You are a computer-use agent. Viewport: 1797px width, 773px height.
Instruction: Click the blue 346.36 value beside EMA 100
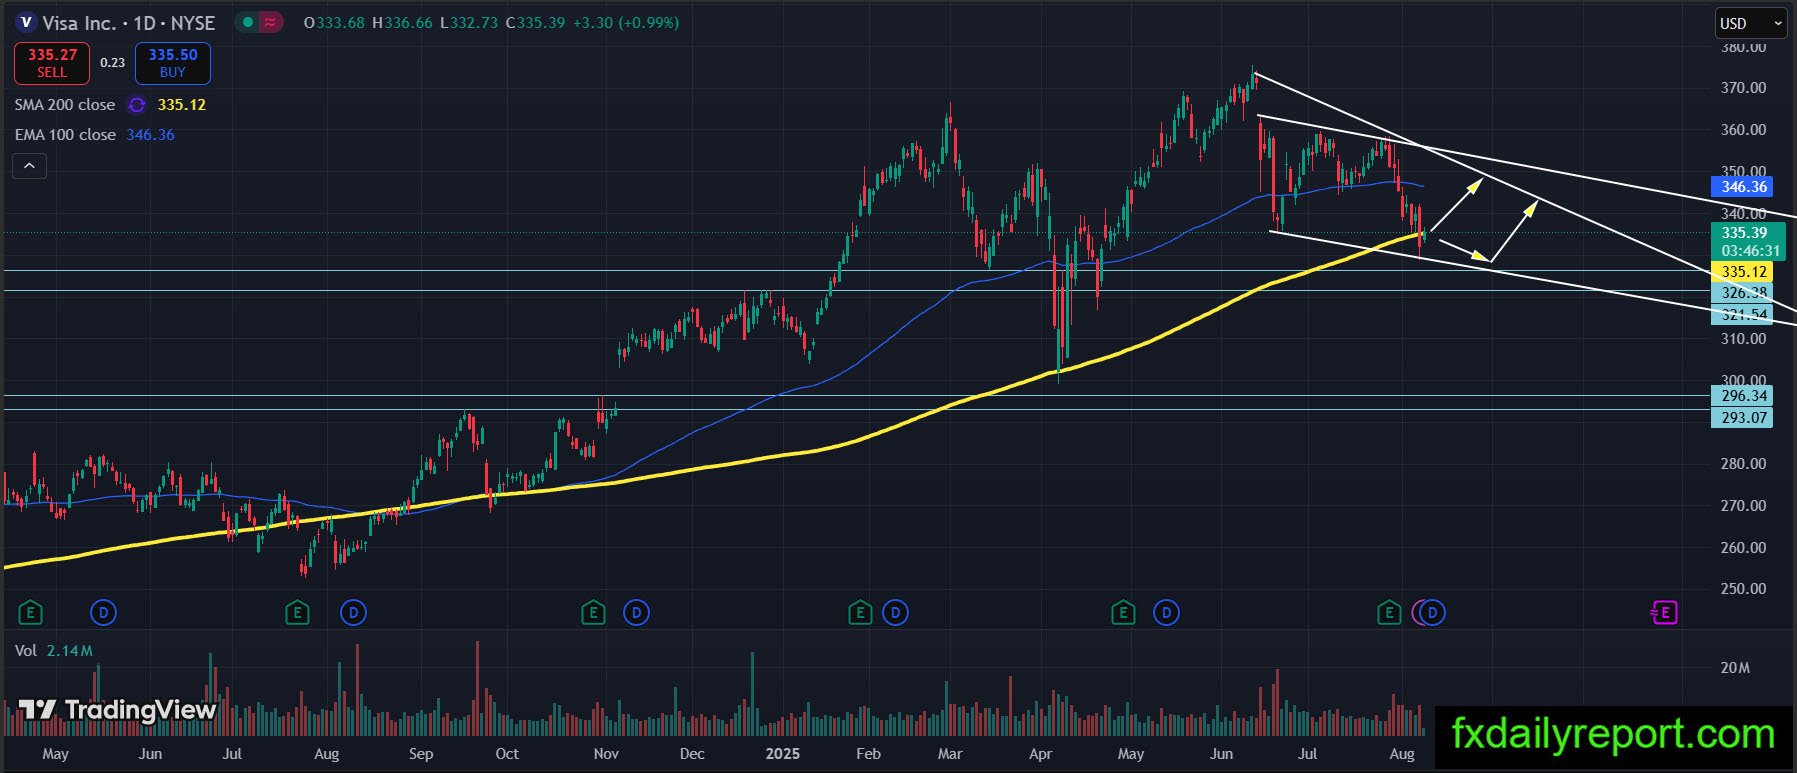tap(150, 135)
